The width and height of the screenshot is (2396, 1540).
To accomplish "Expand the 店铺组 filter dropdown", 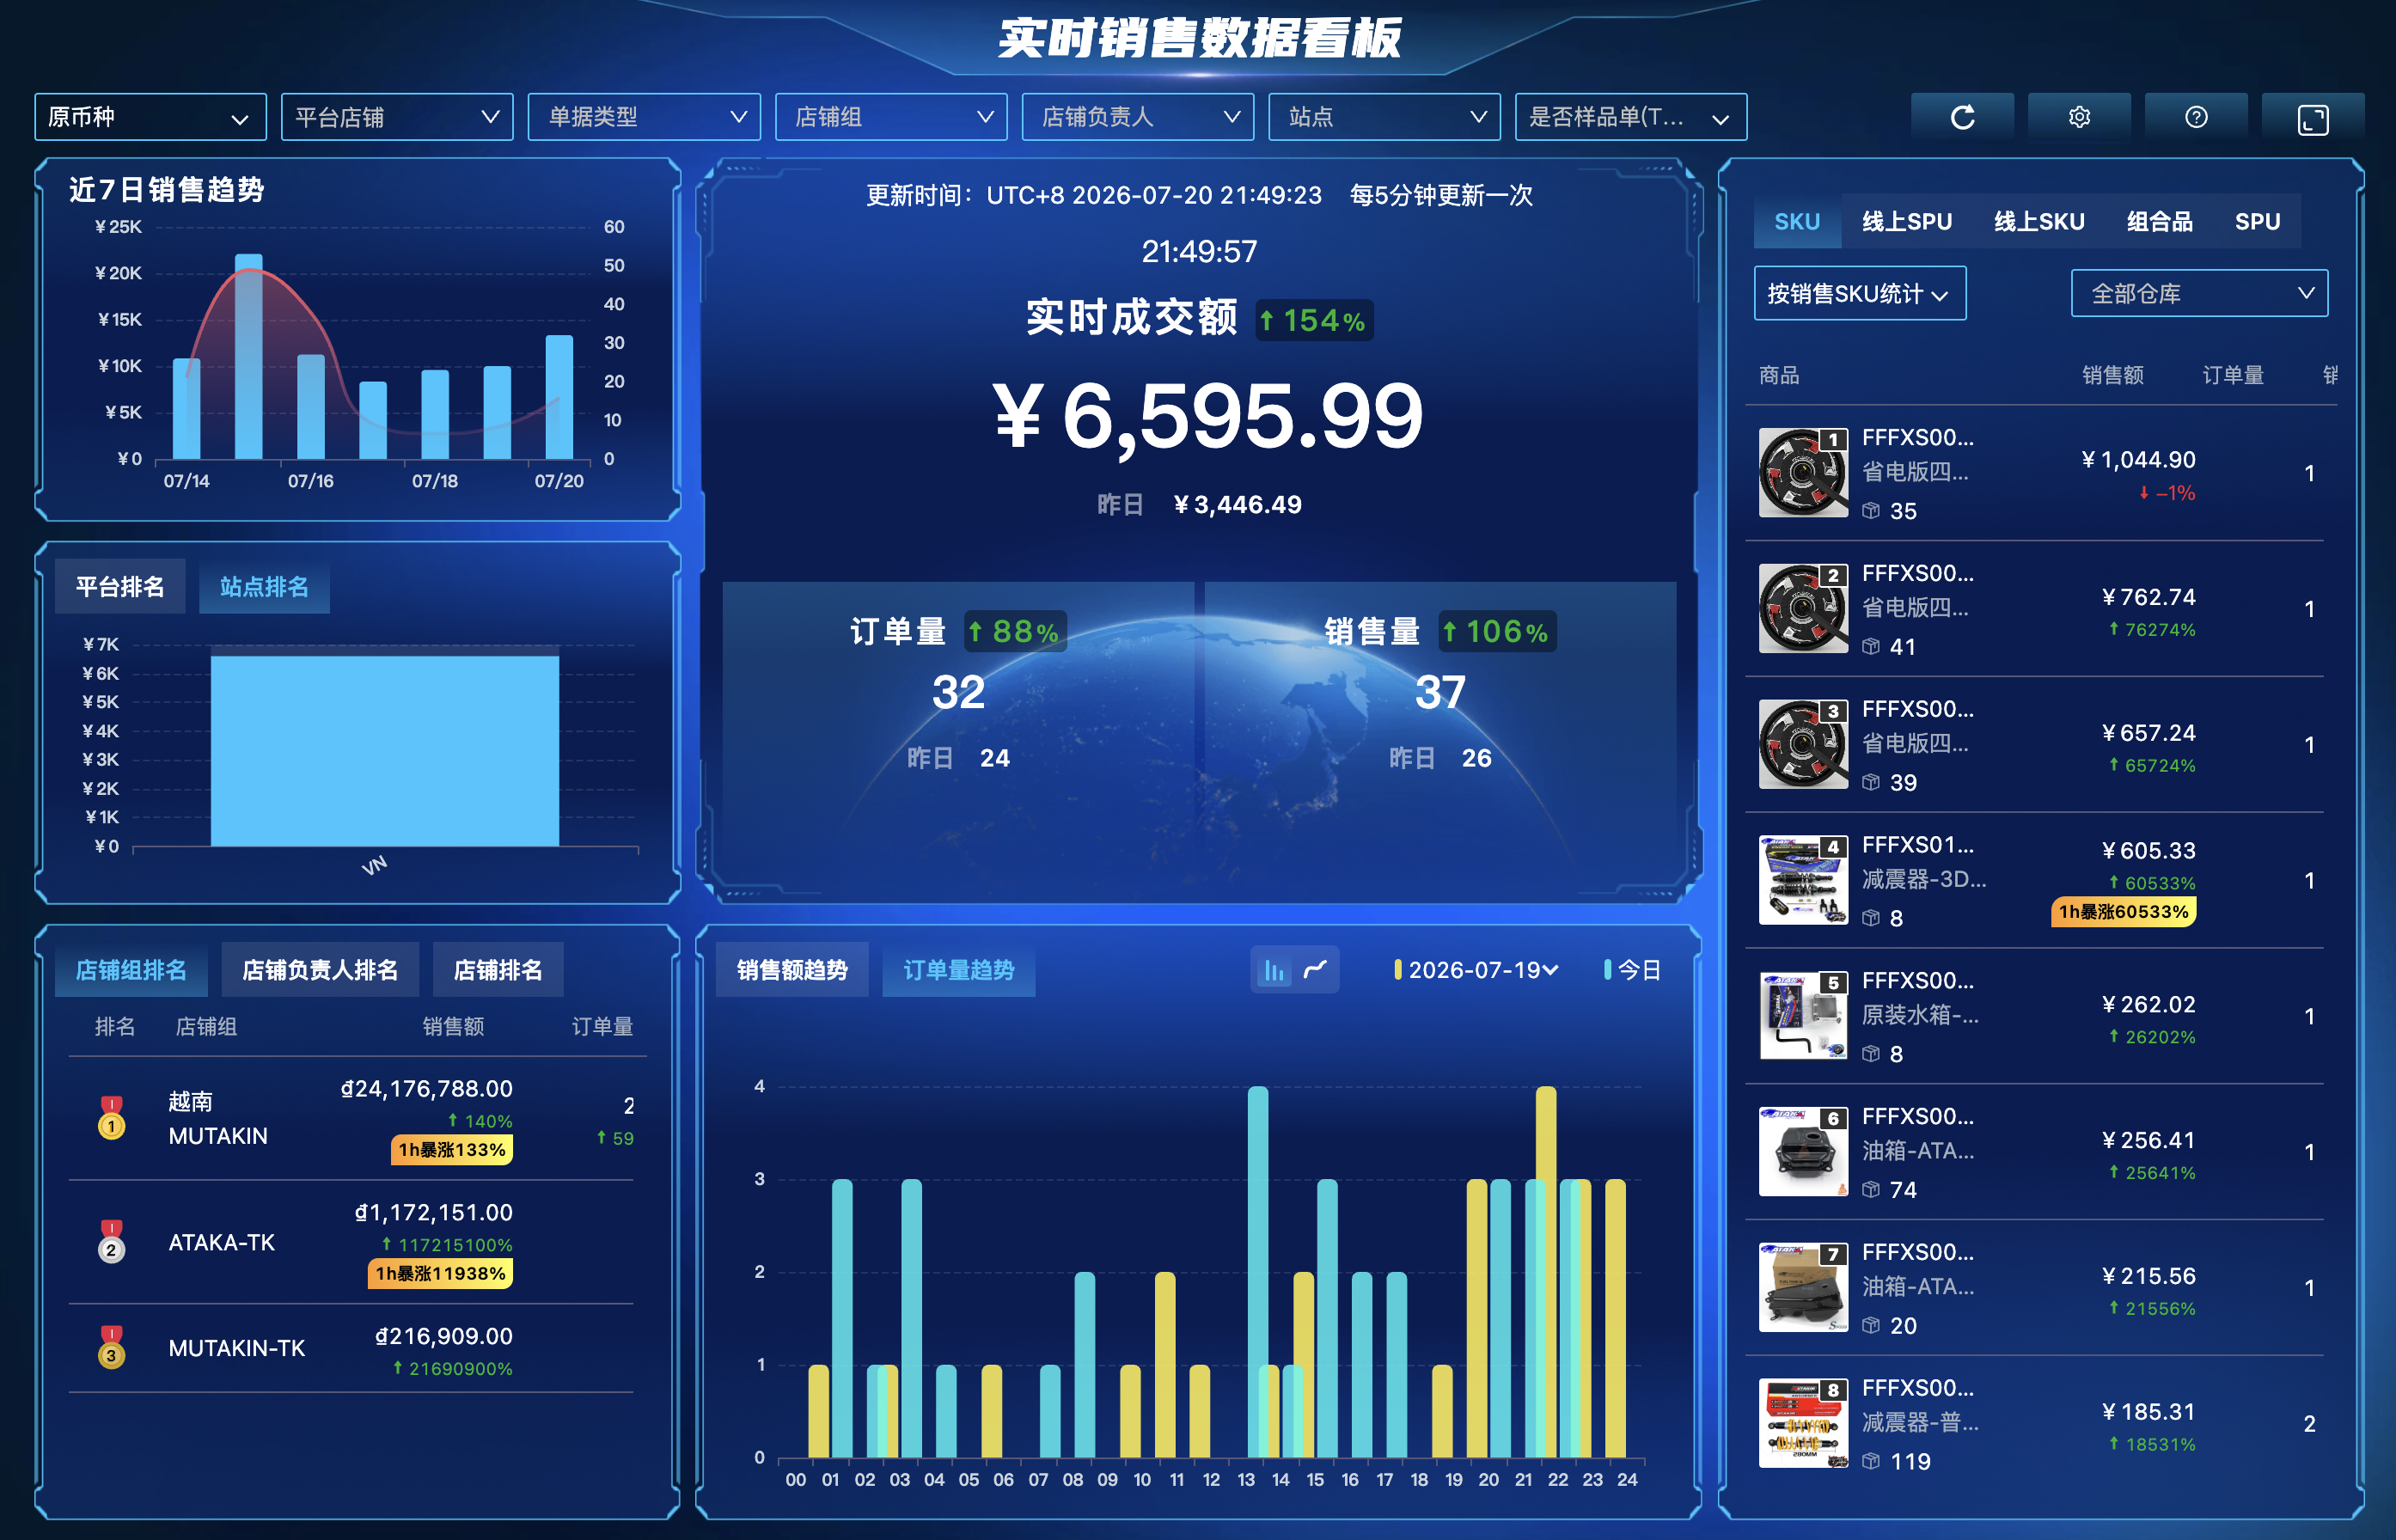I will point(891,117).
